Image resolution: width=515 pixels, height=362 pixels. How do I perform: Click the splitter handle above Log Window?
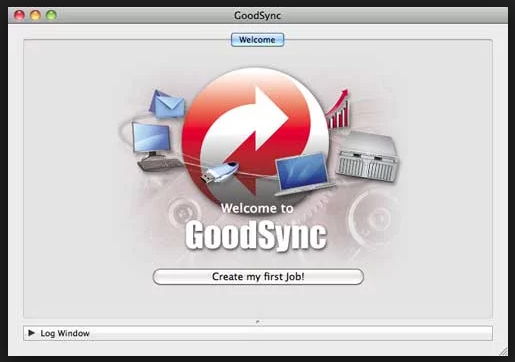(x=257, y=322)
